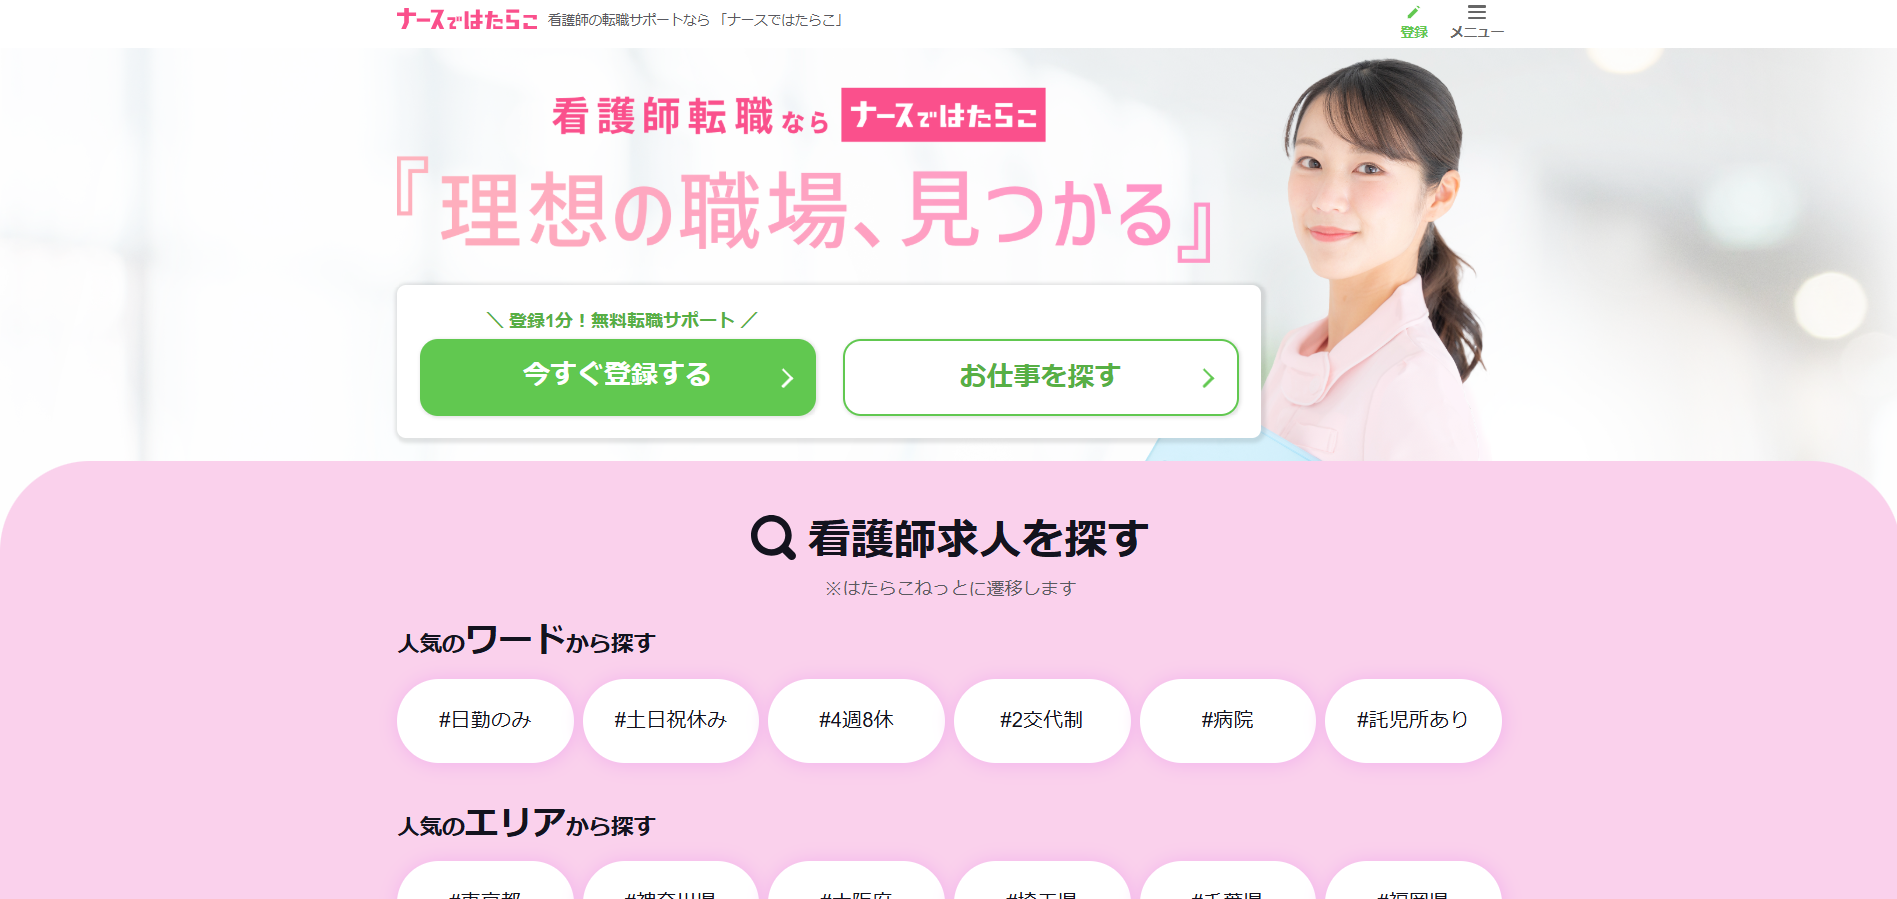Viewport: 1897px width, 899px height.
Task: Click the arrow on 今すぐ登録する button
Action: (787, 378)
